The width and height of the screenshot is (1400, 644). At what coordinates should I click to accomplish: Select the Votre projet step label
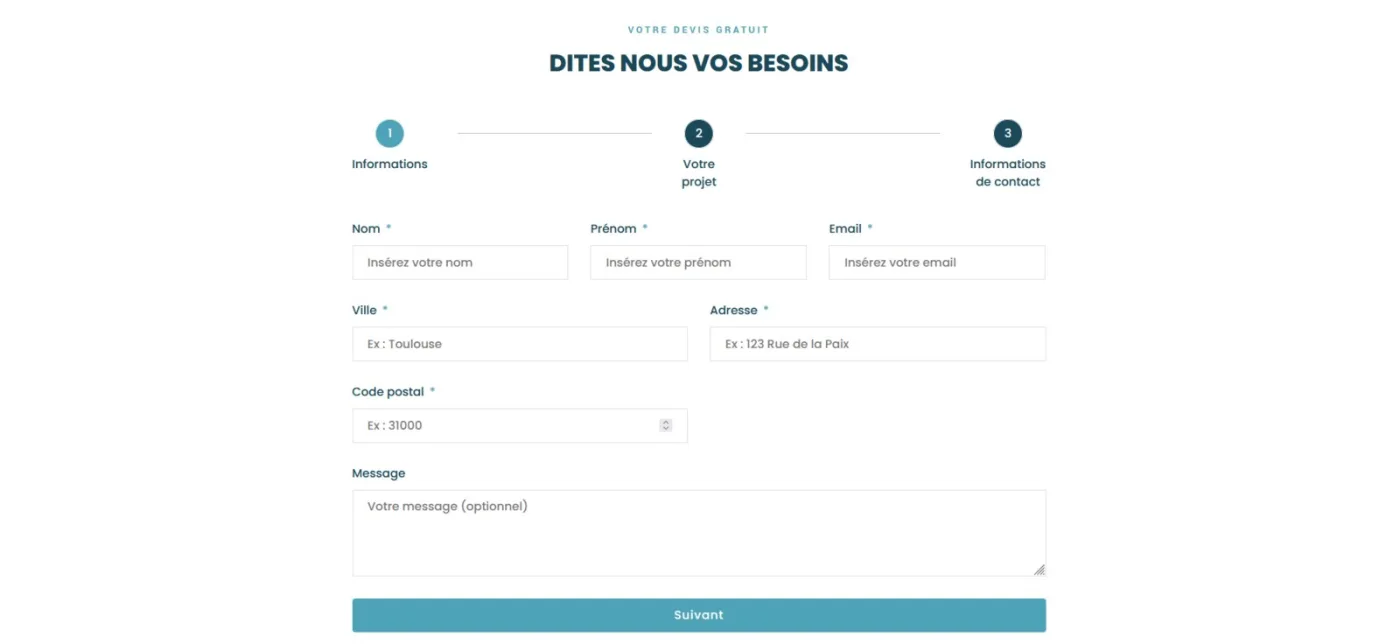699,173
